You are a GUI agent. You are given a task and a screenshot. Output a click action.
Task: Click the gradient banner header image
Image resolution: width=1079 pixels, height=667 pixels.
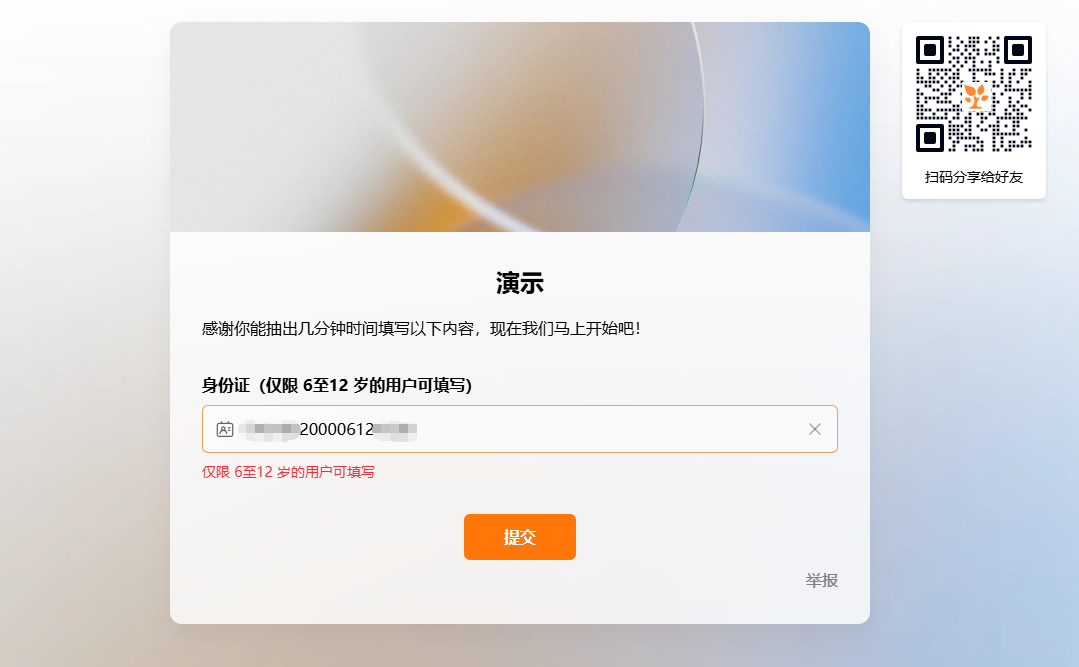point(520,127)
